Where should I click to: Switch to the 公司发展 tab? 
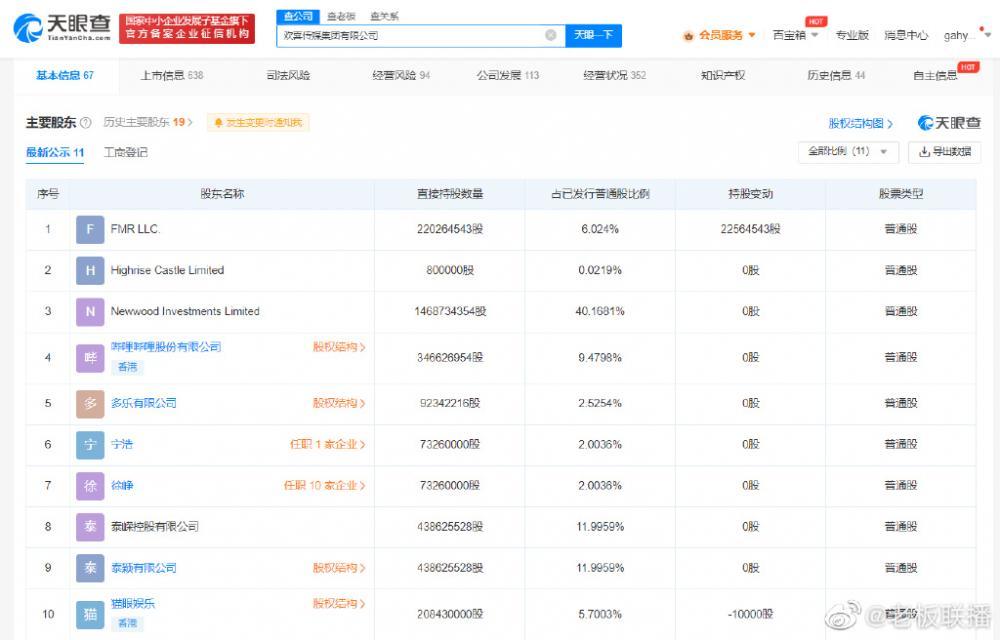[x=508, y=75]
